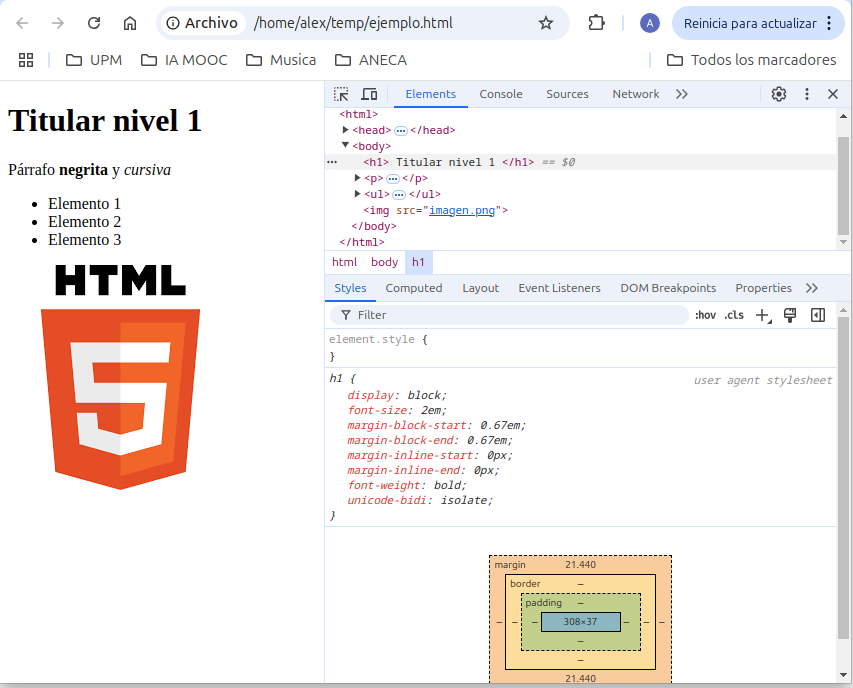
Task: Switch to the Network tab
Action: [x=635, y=94]
